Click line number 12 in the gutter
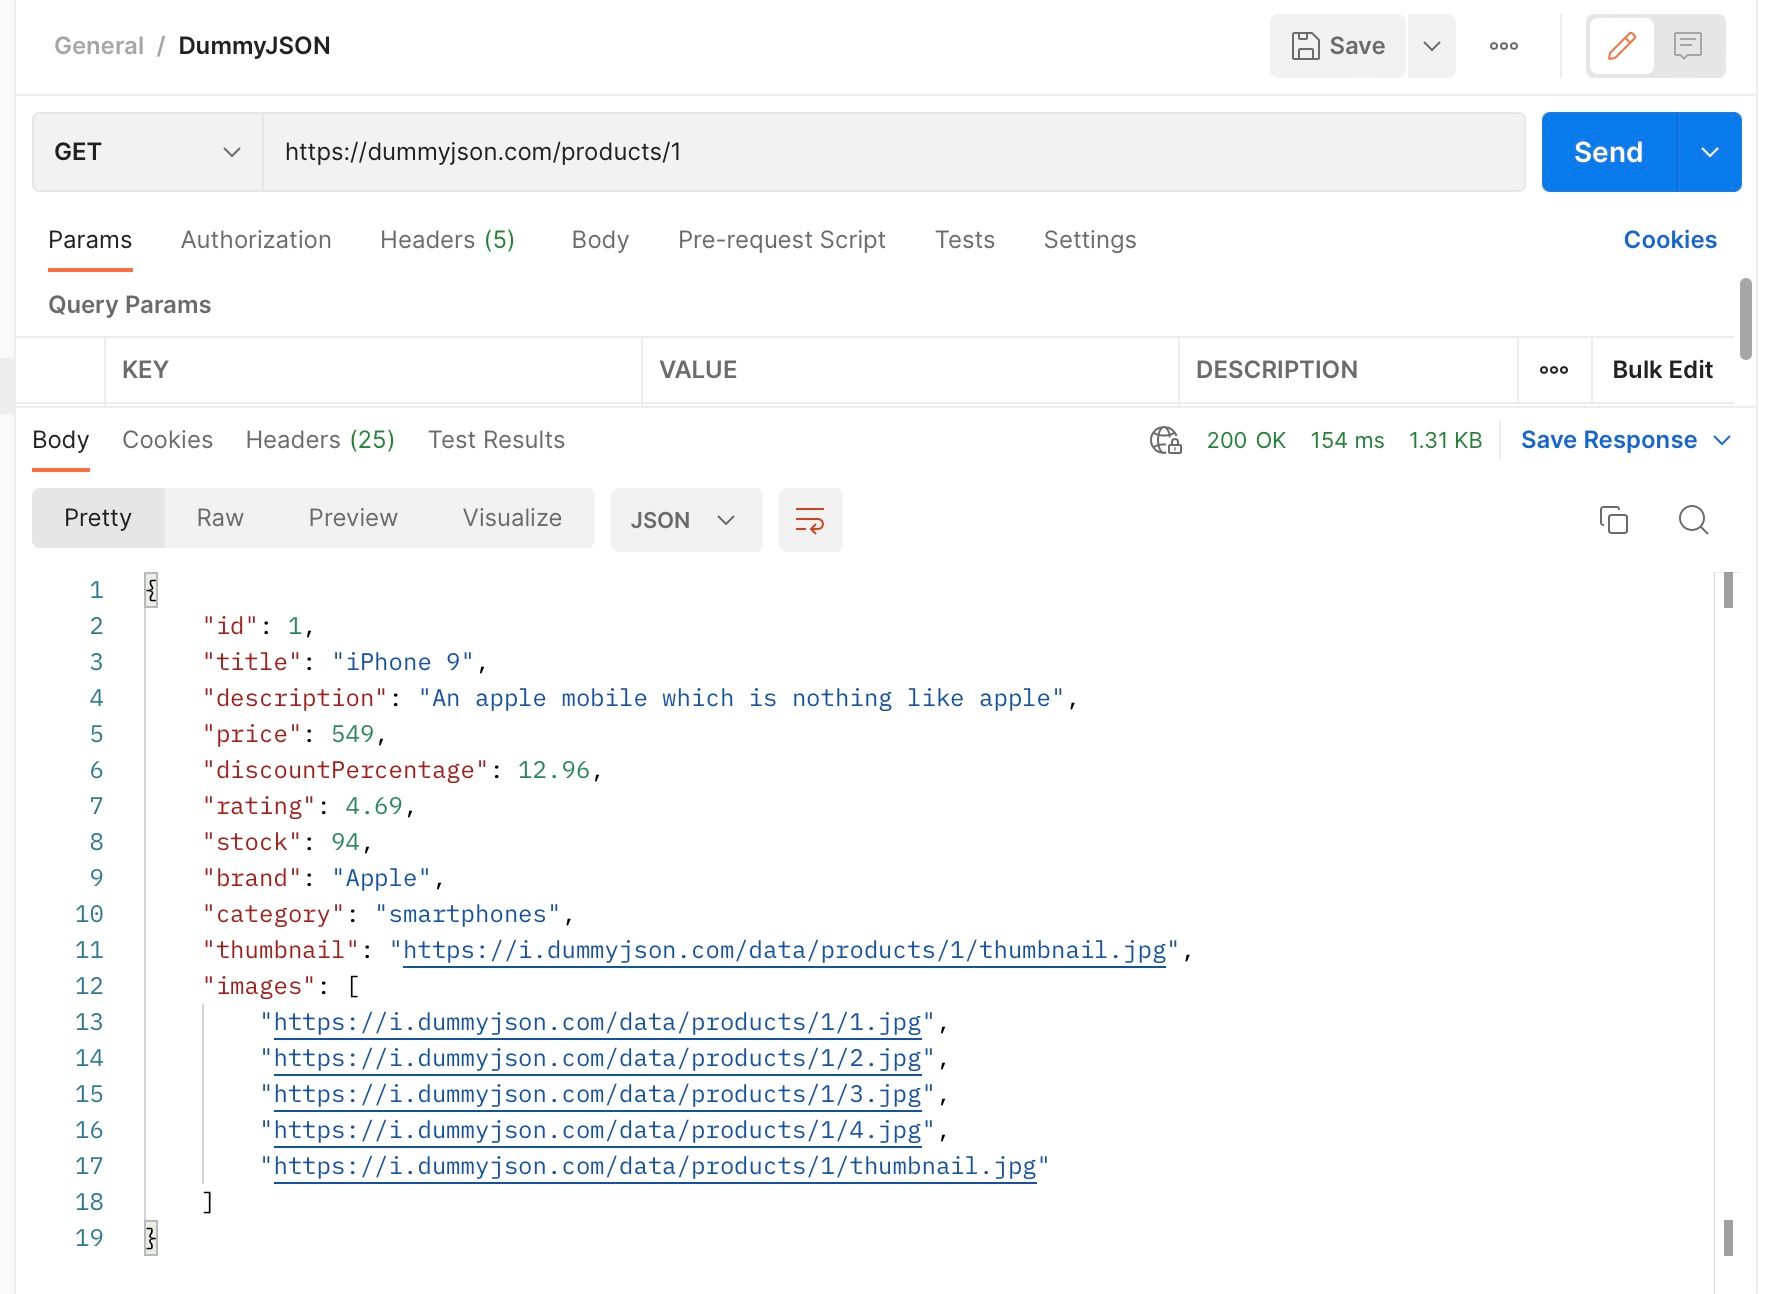Image resolution: width=1768 pixels, height=1294 pixels. pyautogui.click(x=89, y=986)
